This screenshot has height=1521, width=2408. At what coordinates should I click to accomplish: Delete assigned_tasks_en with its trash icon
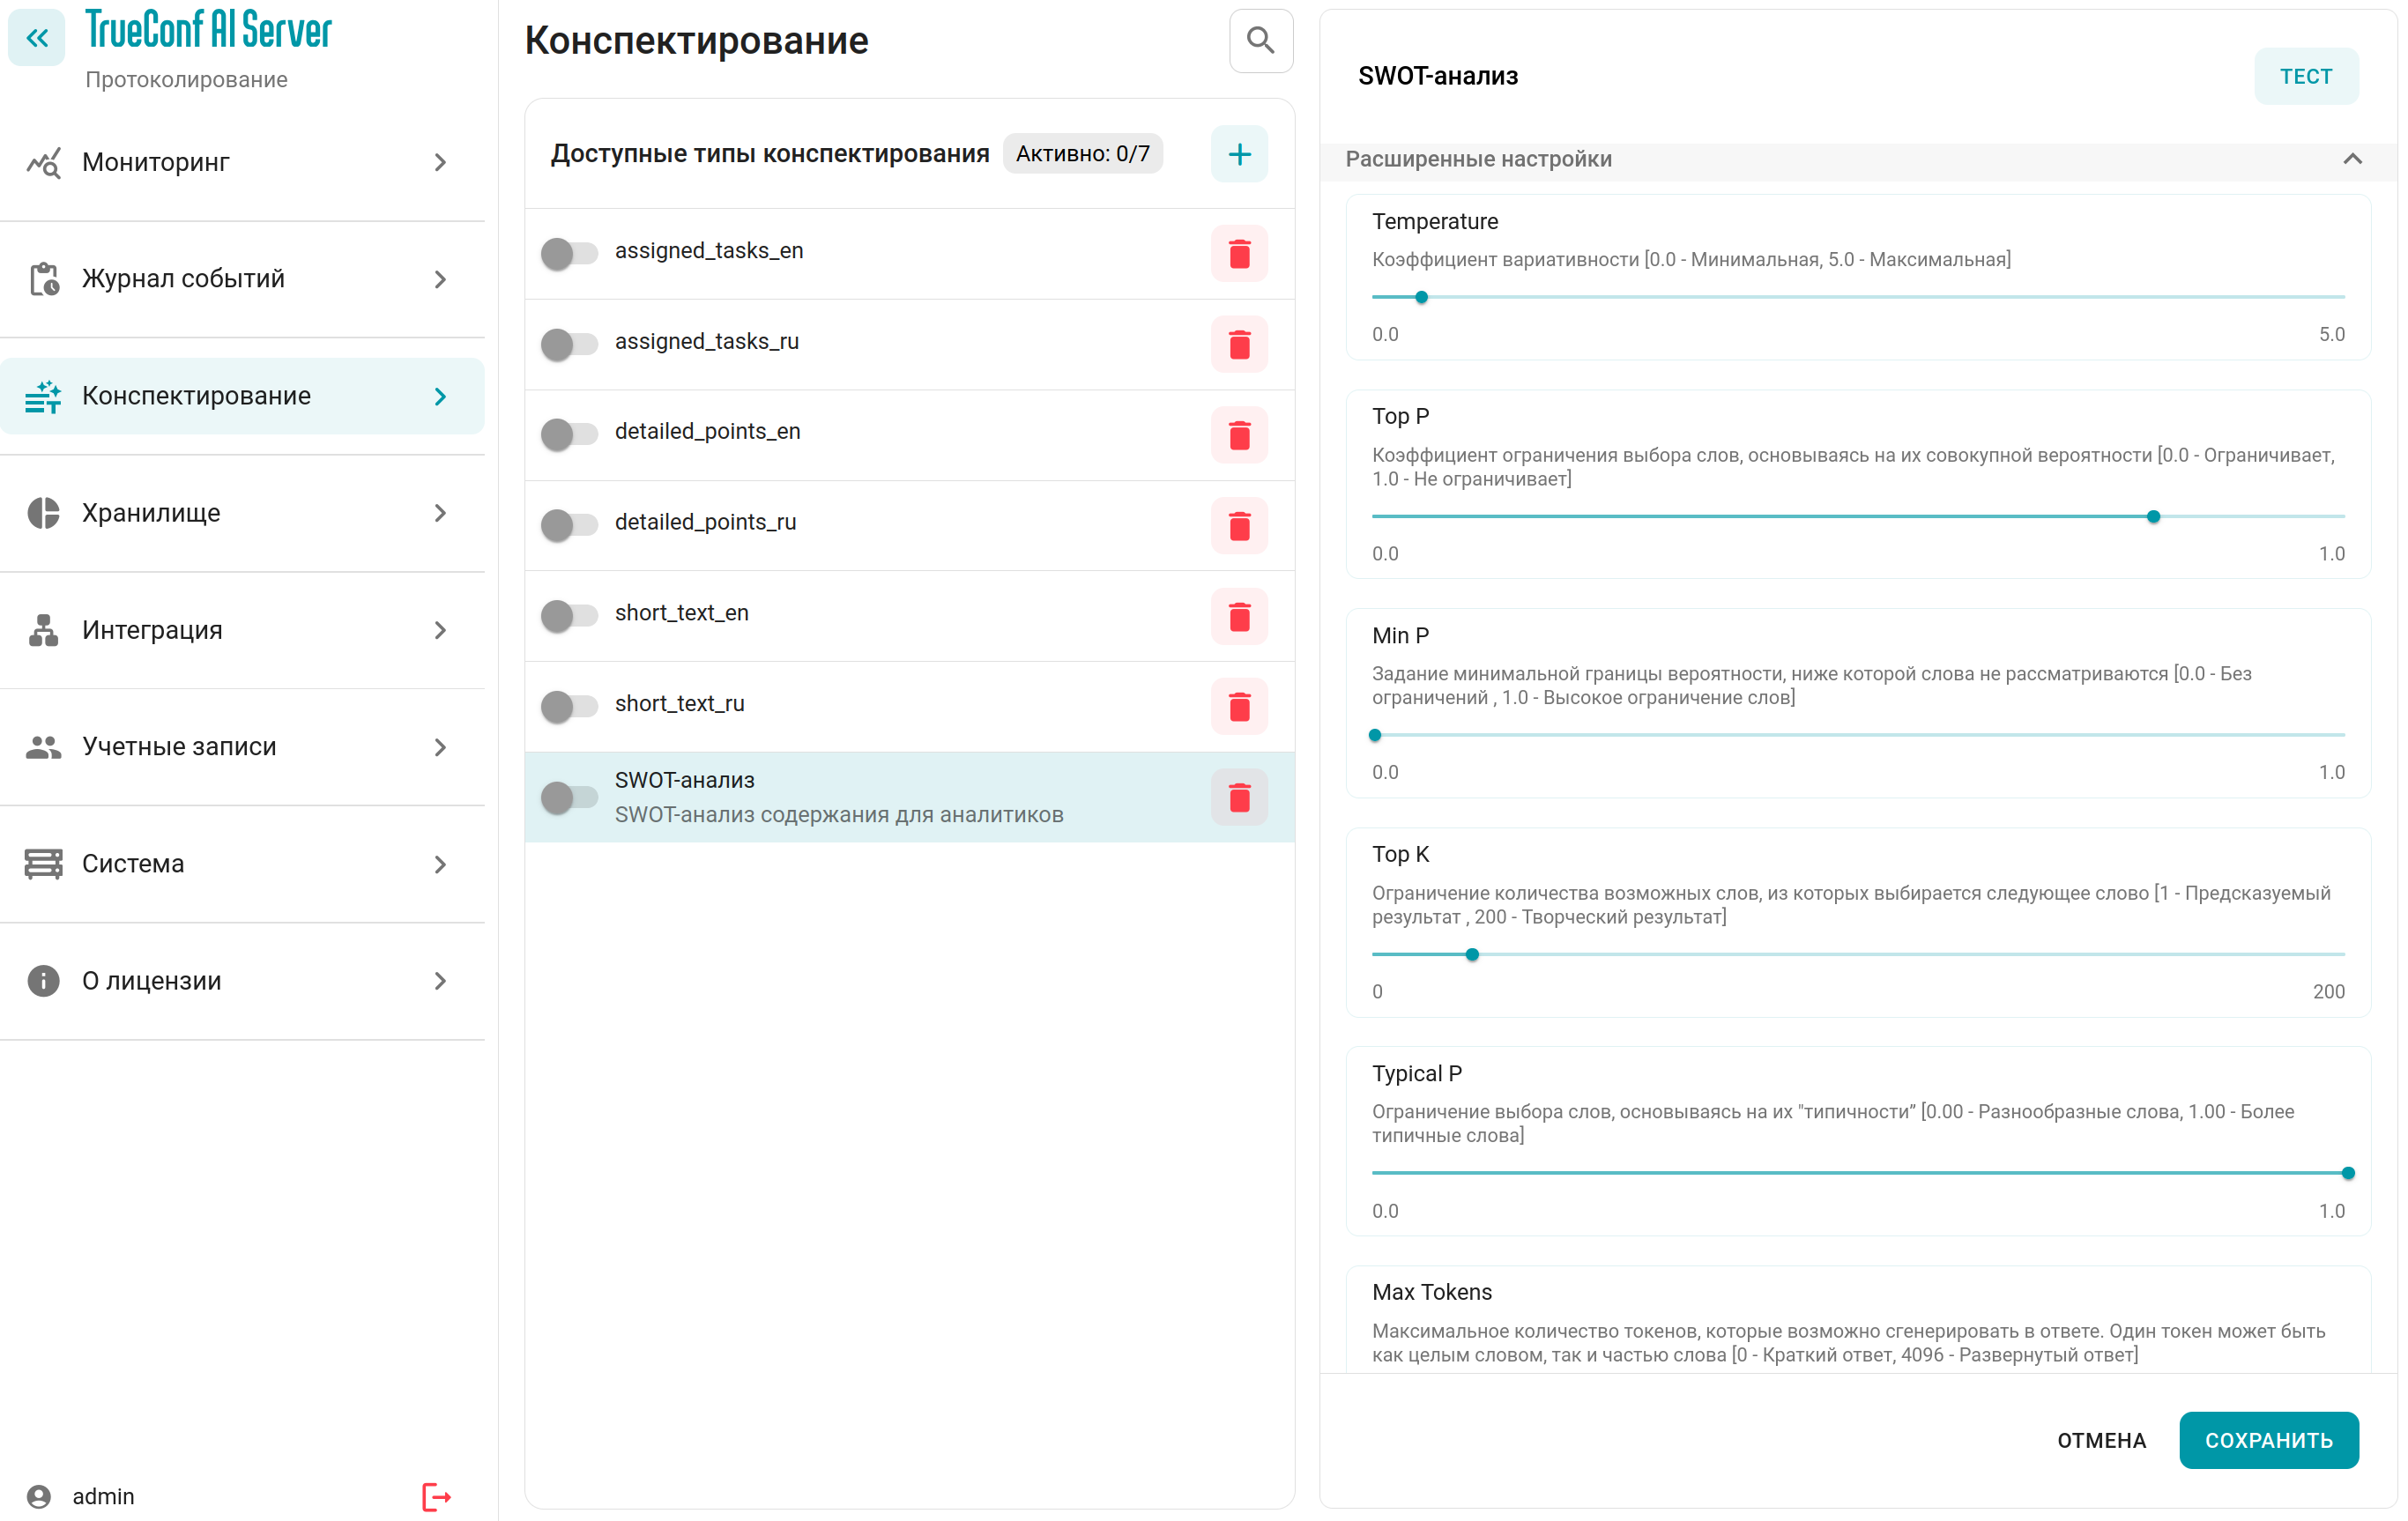(1239, 254)
